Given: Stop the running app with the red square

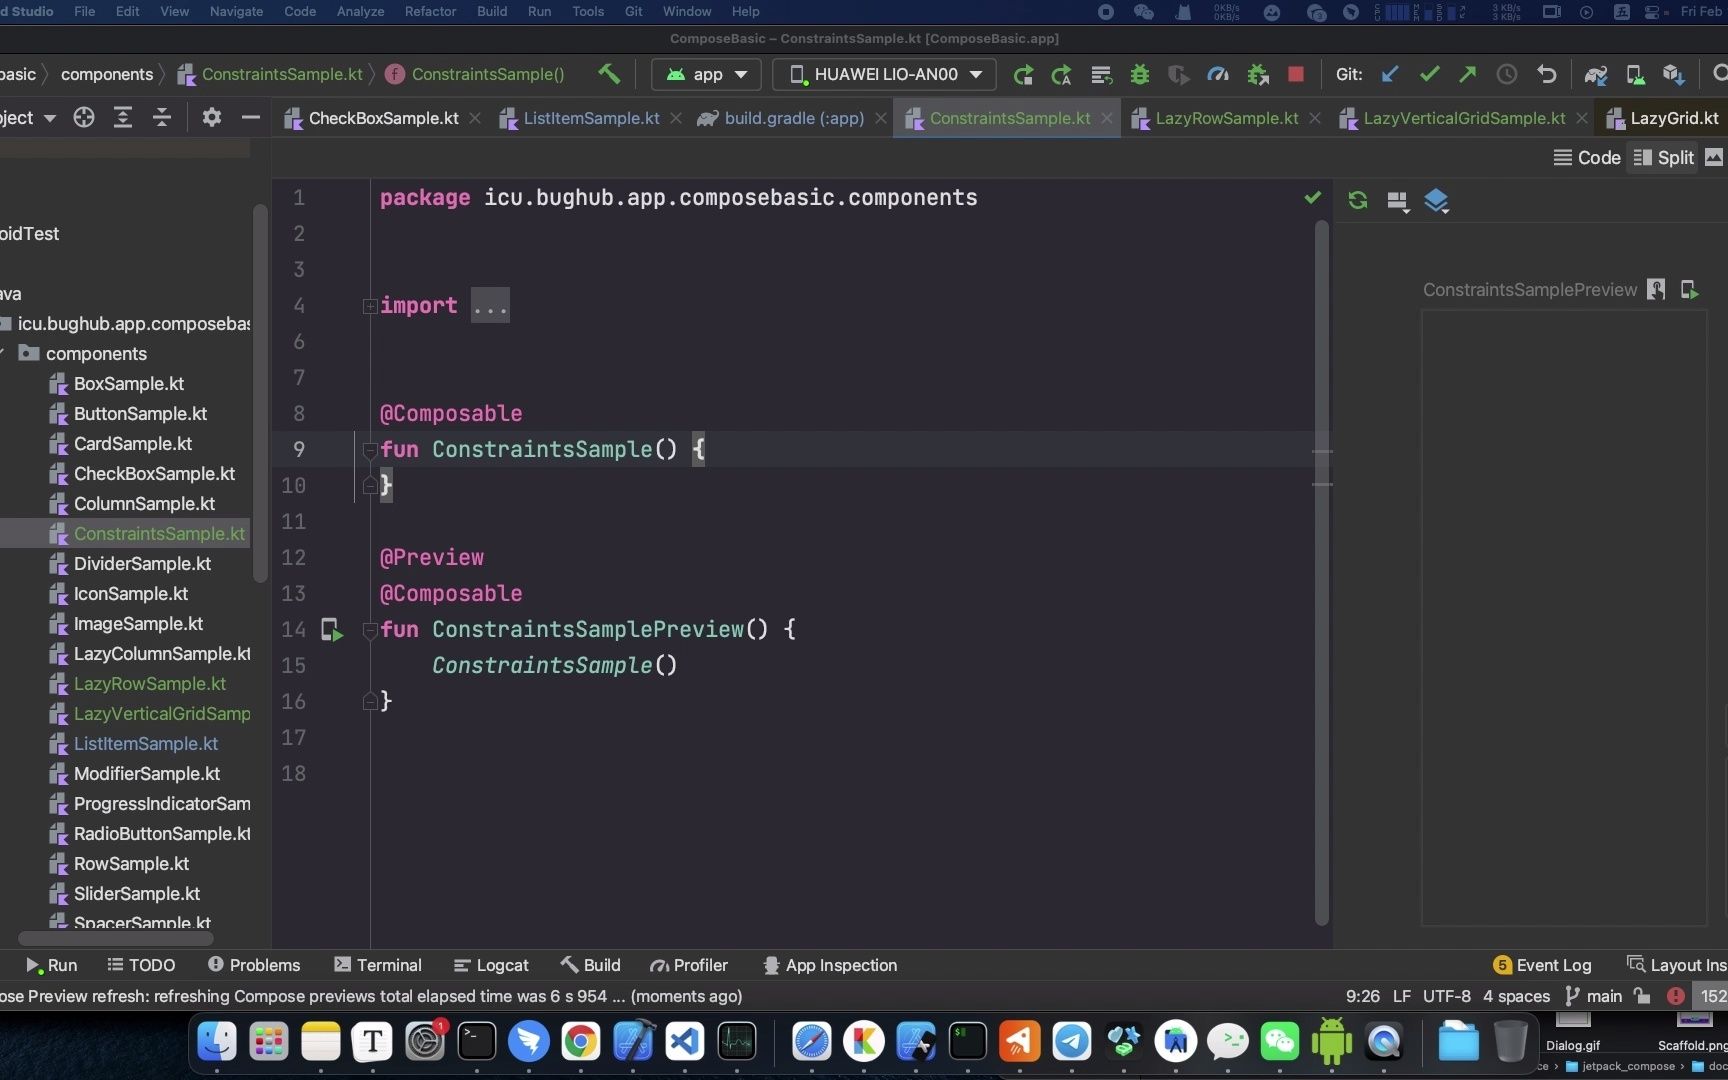Looking at the screenshot, I should pos(1296,74).
